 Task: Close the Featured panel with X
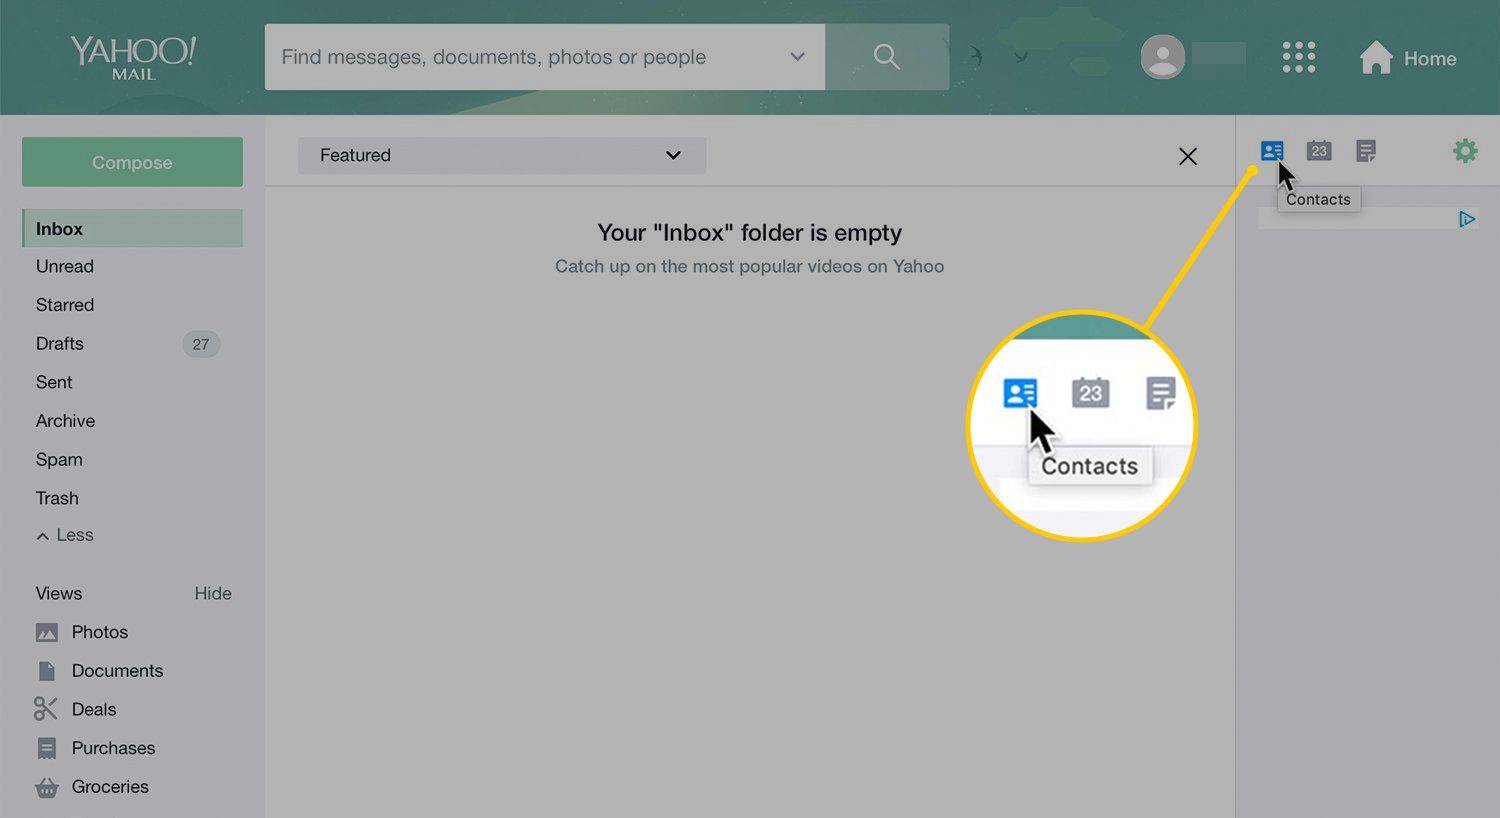(x=1188, y=156)
